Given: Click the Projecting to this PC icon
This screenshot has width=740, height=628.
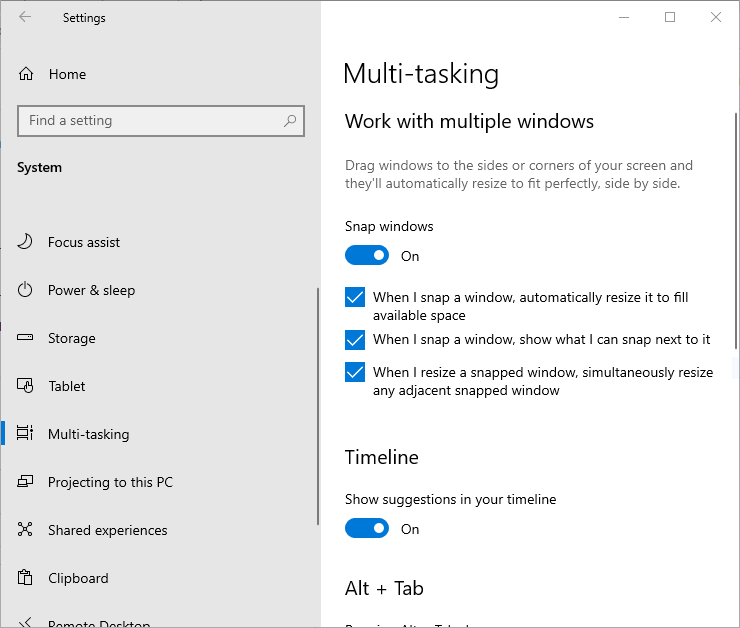Looking at the screenshot, I should (26, 482).
